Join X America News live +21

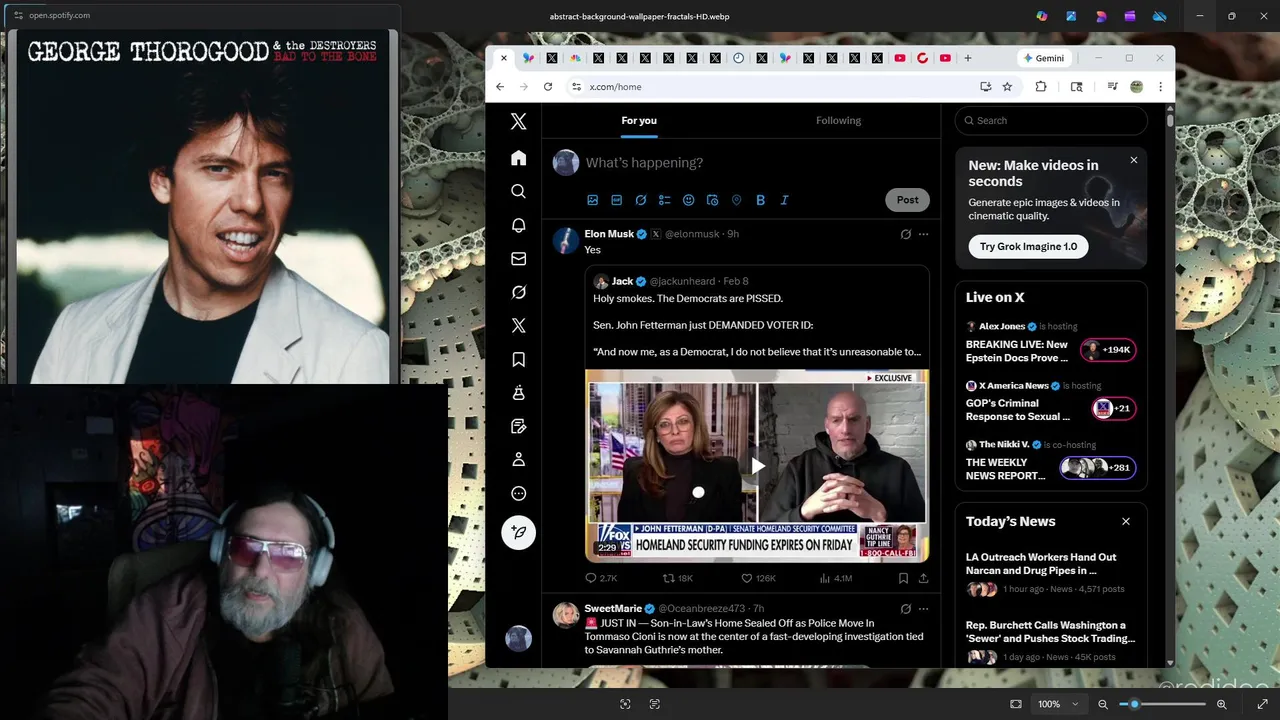pos(1113,408)
